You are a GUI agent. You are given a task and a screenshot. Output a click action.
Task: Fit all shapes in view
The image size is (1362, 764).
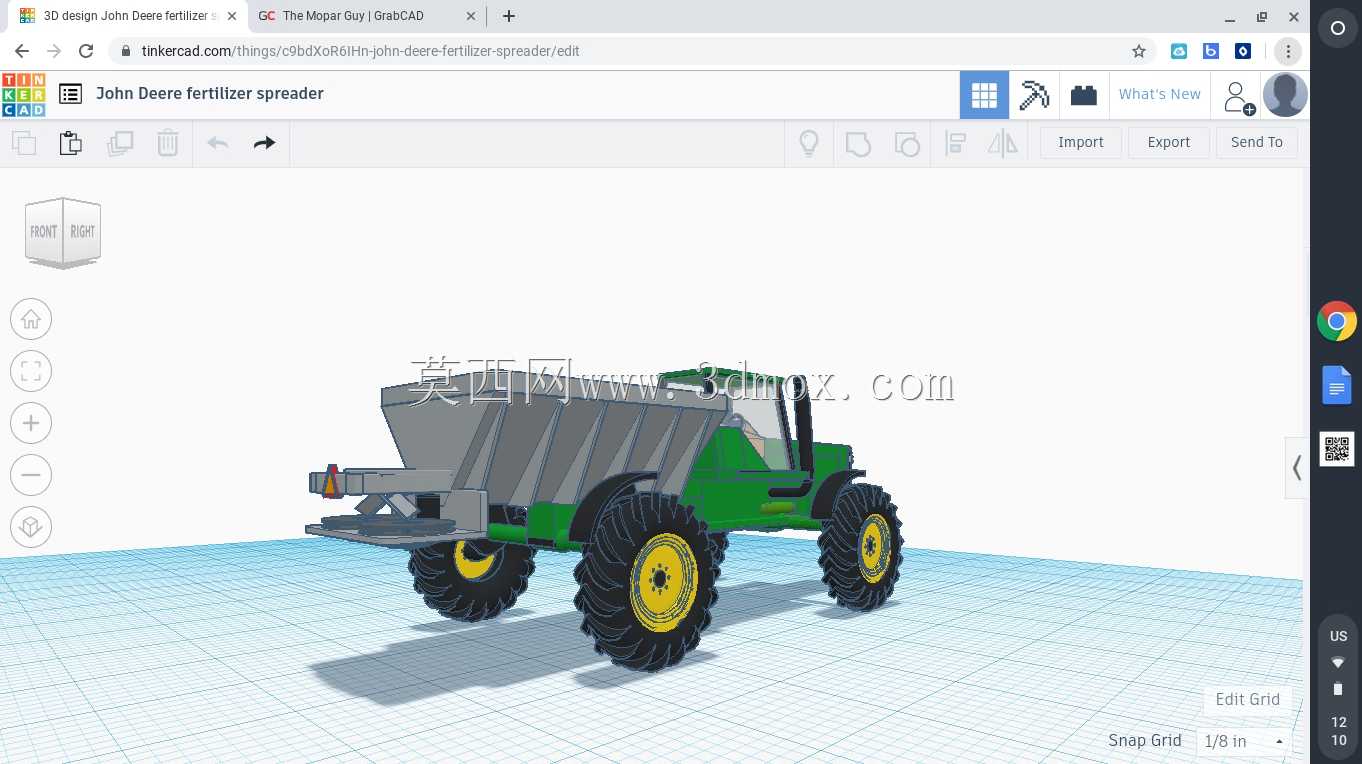tap(31, 371)
